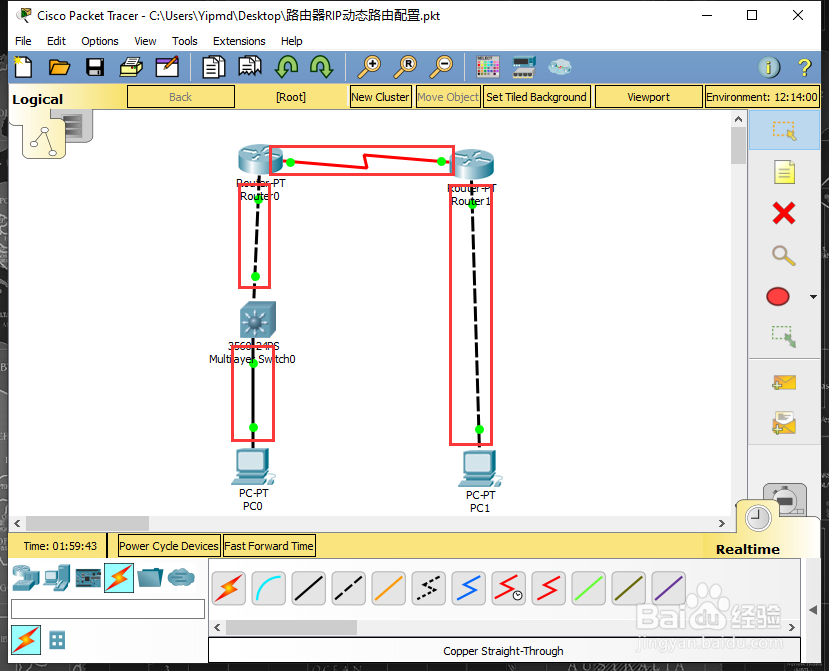Choose the orange Fiber cable
The image size is (829, 671).
(389, 588)
